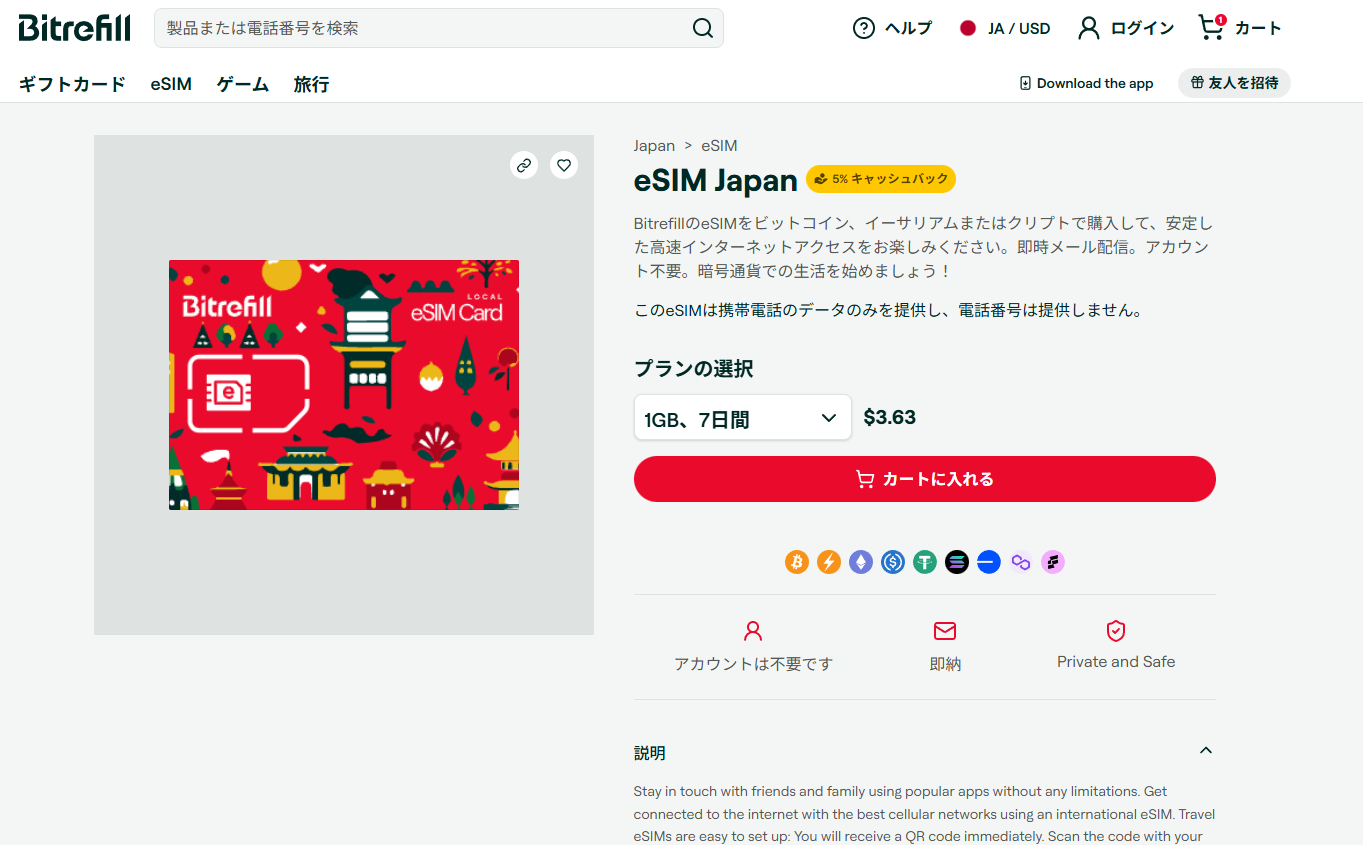Click the search magnifier icon
The image size is (1363, 845).
pyautogui.click(x=703, y=28)
